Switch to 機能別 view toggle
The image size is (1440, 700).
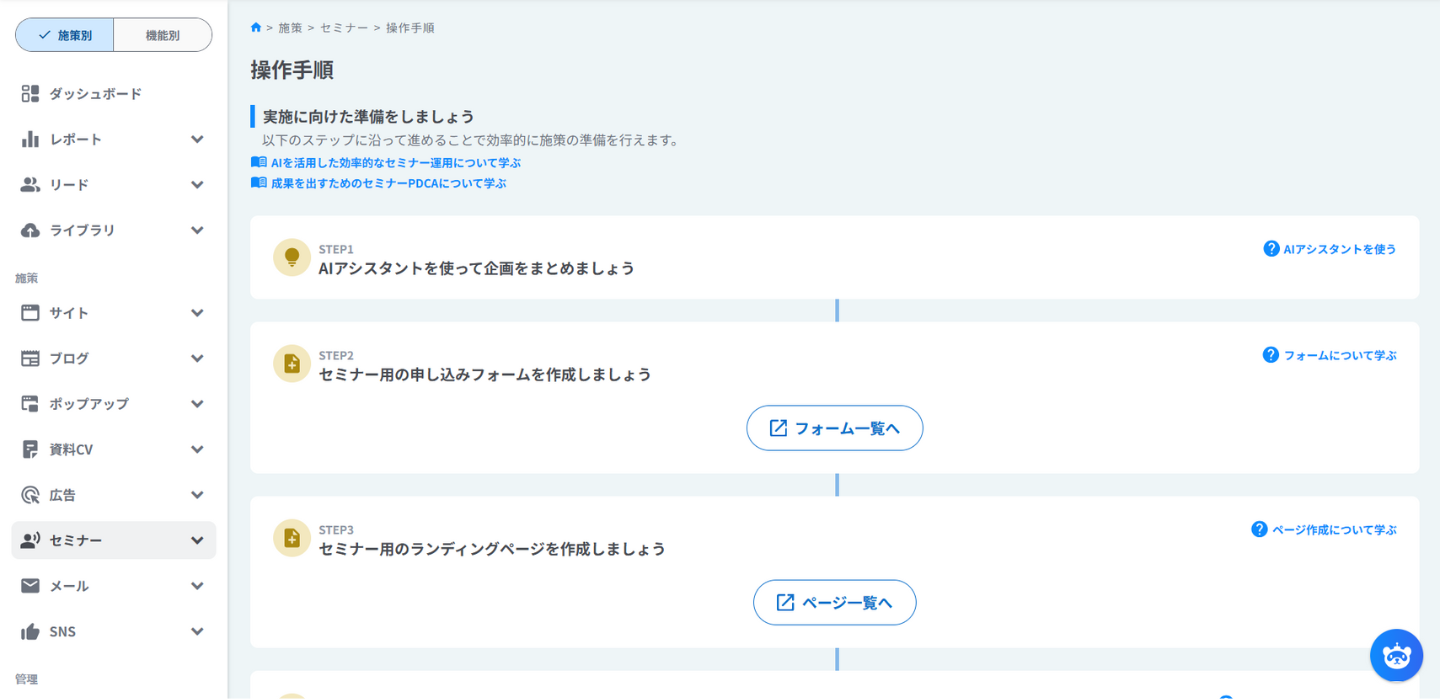[x=163, y=35]
